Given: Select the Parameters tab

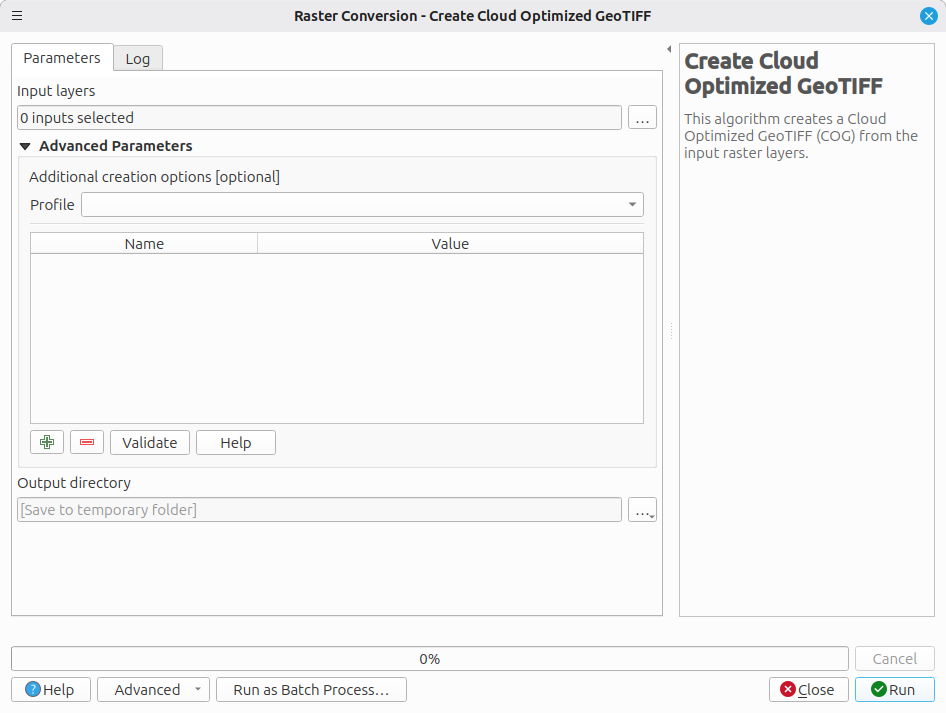Looking at the screenshot, I should 62,58.
